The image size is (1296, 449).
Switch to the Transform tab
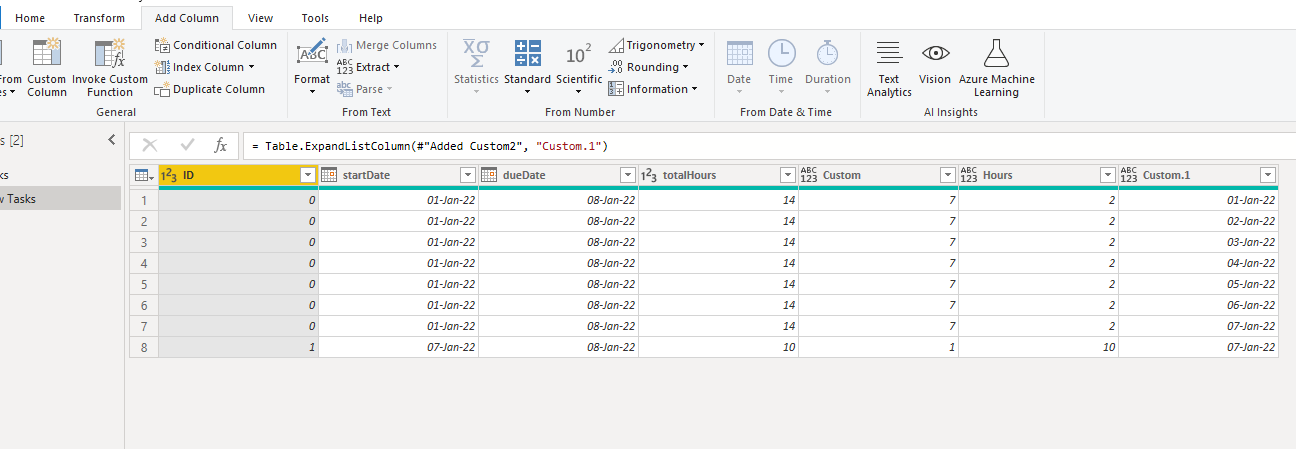[x=99, y=18]
